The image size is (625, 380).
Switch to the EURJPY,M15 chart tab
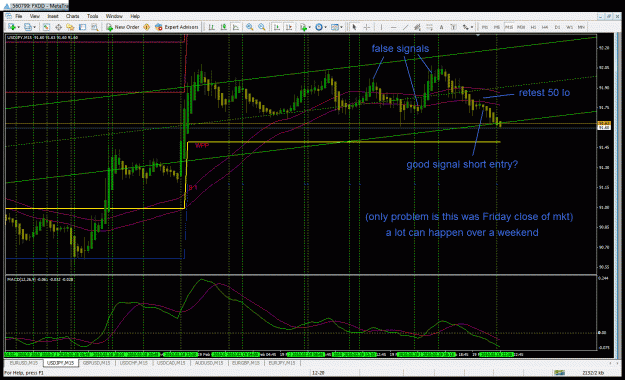(282, 363)
